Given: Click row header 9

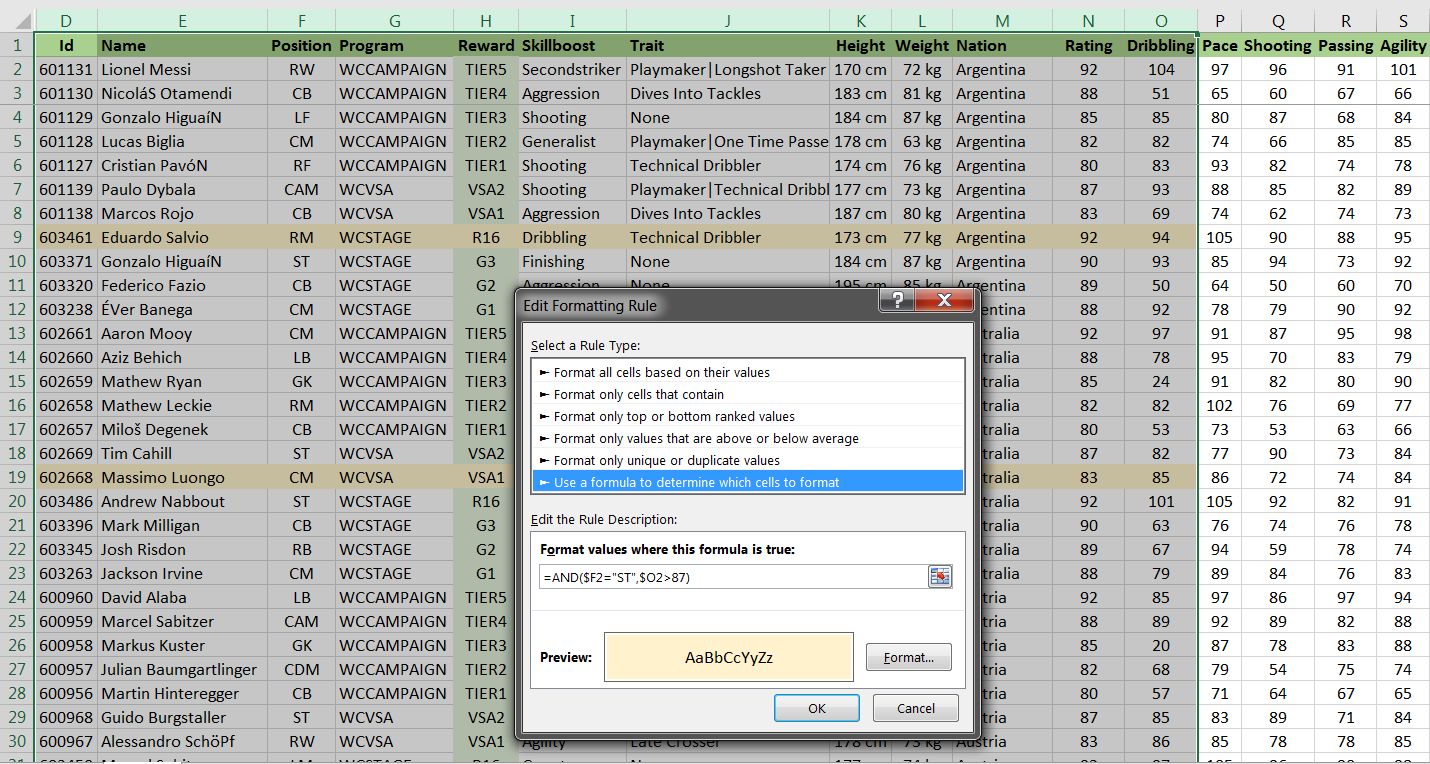Looking at the screenshot, I should [17, 237].
